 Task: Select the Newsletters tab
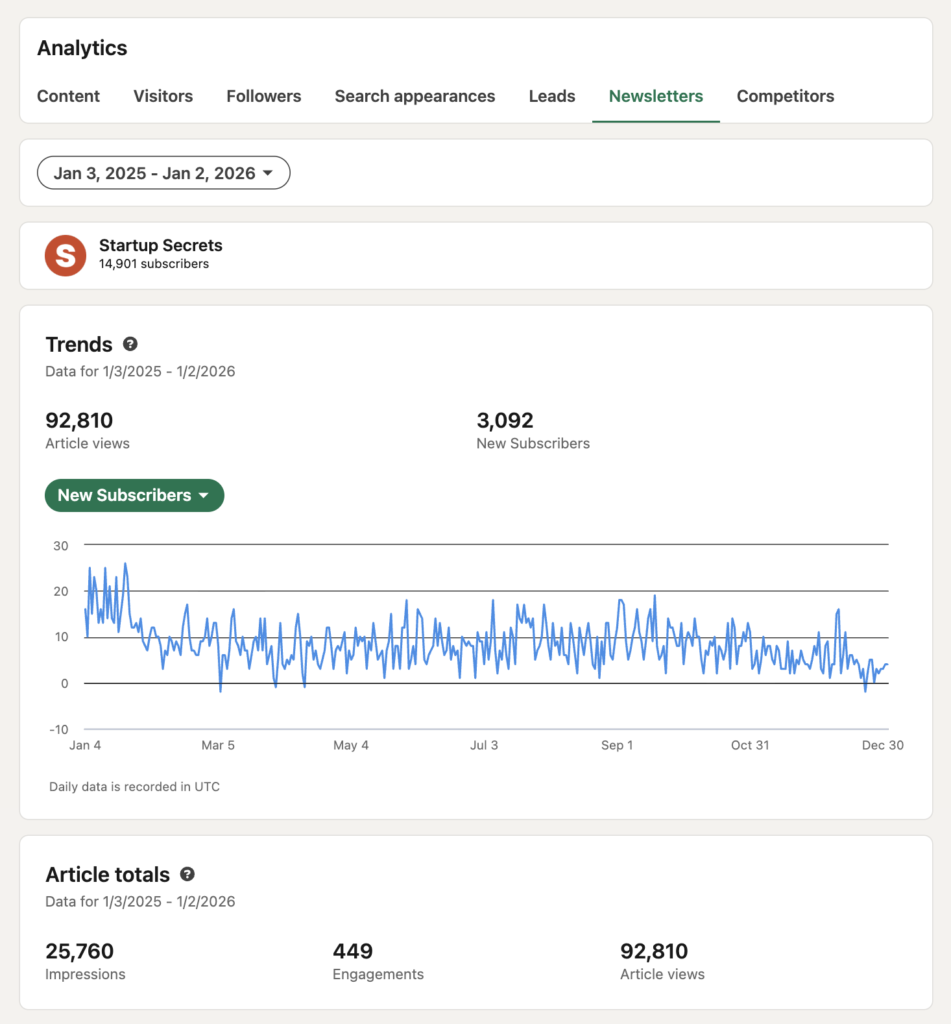pyautogui.click(x=655, y=96)
